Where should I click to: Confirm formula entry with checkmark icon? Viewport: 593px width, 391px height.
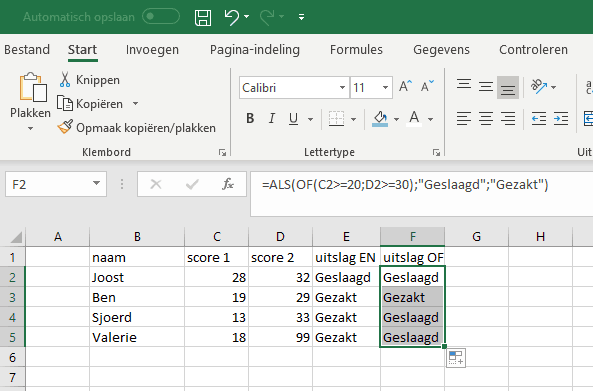point(192,184)
